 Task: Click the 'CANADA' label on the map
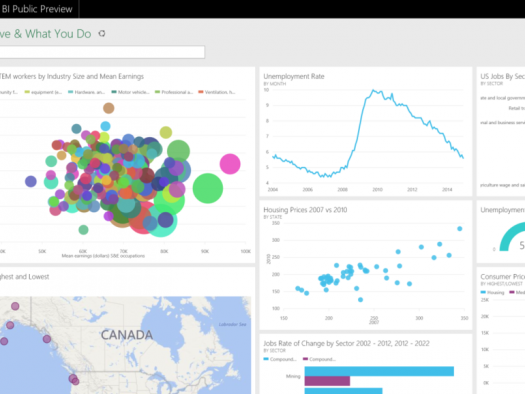[x=127, y=335]
